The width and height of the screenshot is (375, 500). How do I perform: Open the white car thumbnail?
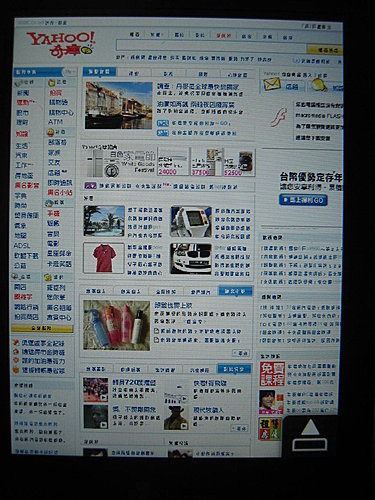tap(191, 259)
